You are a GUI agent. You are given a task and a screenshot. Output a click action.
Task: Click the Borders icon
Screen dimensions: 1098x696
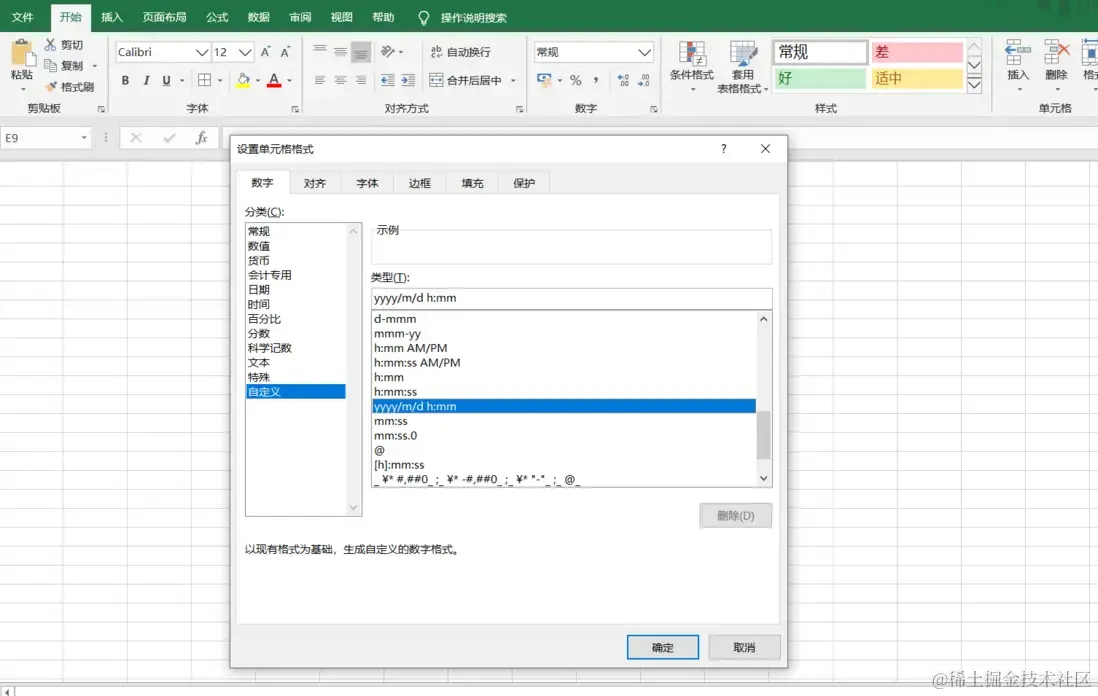click(x=204, y=81)
